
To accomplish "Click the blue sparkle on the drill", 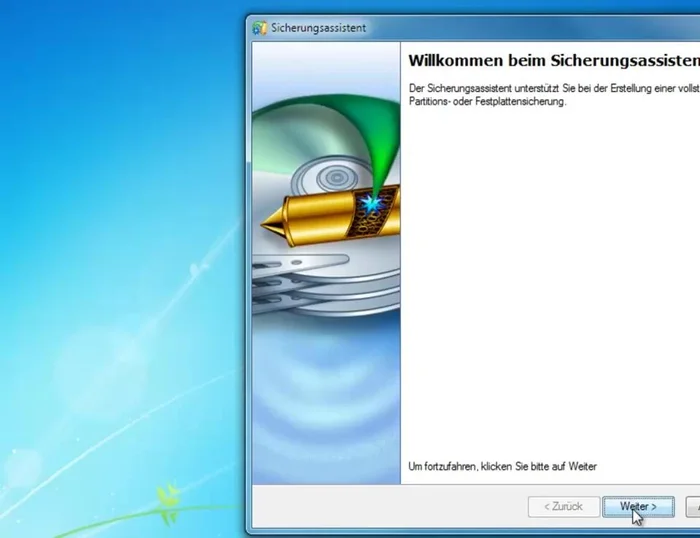I will click(x=372, y=205).
